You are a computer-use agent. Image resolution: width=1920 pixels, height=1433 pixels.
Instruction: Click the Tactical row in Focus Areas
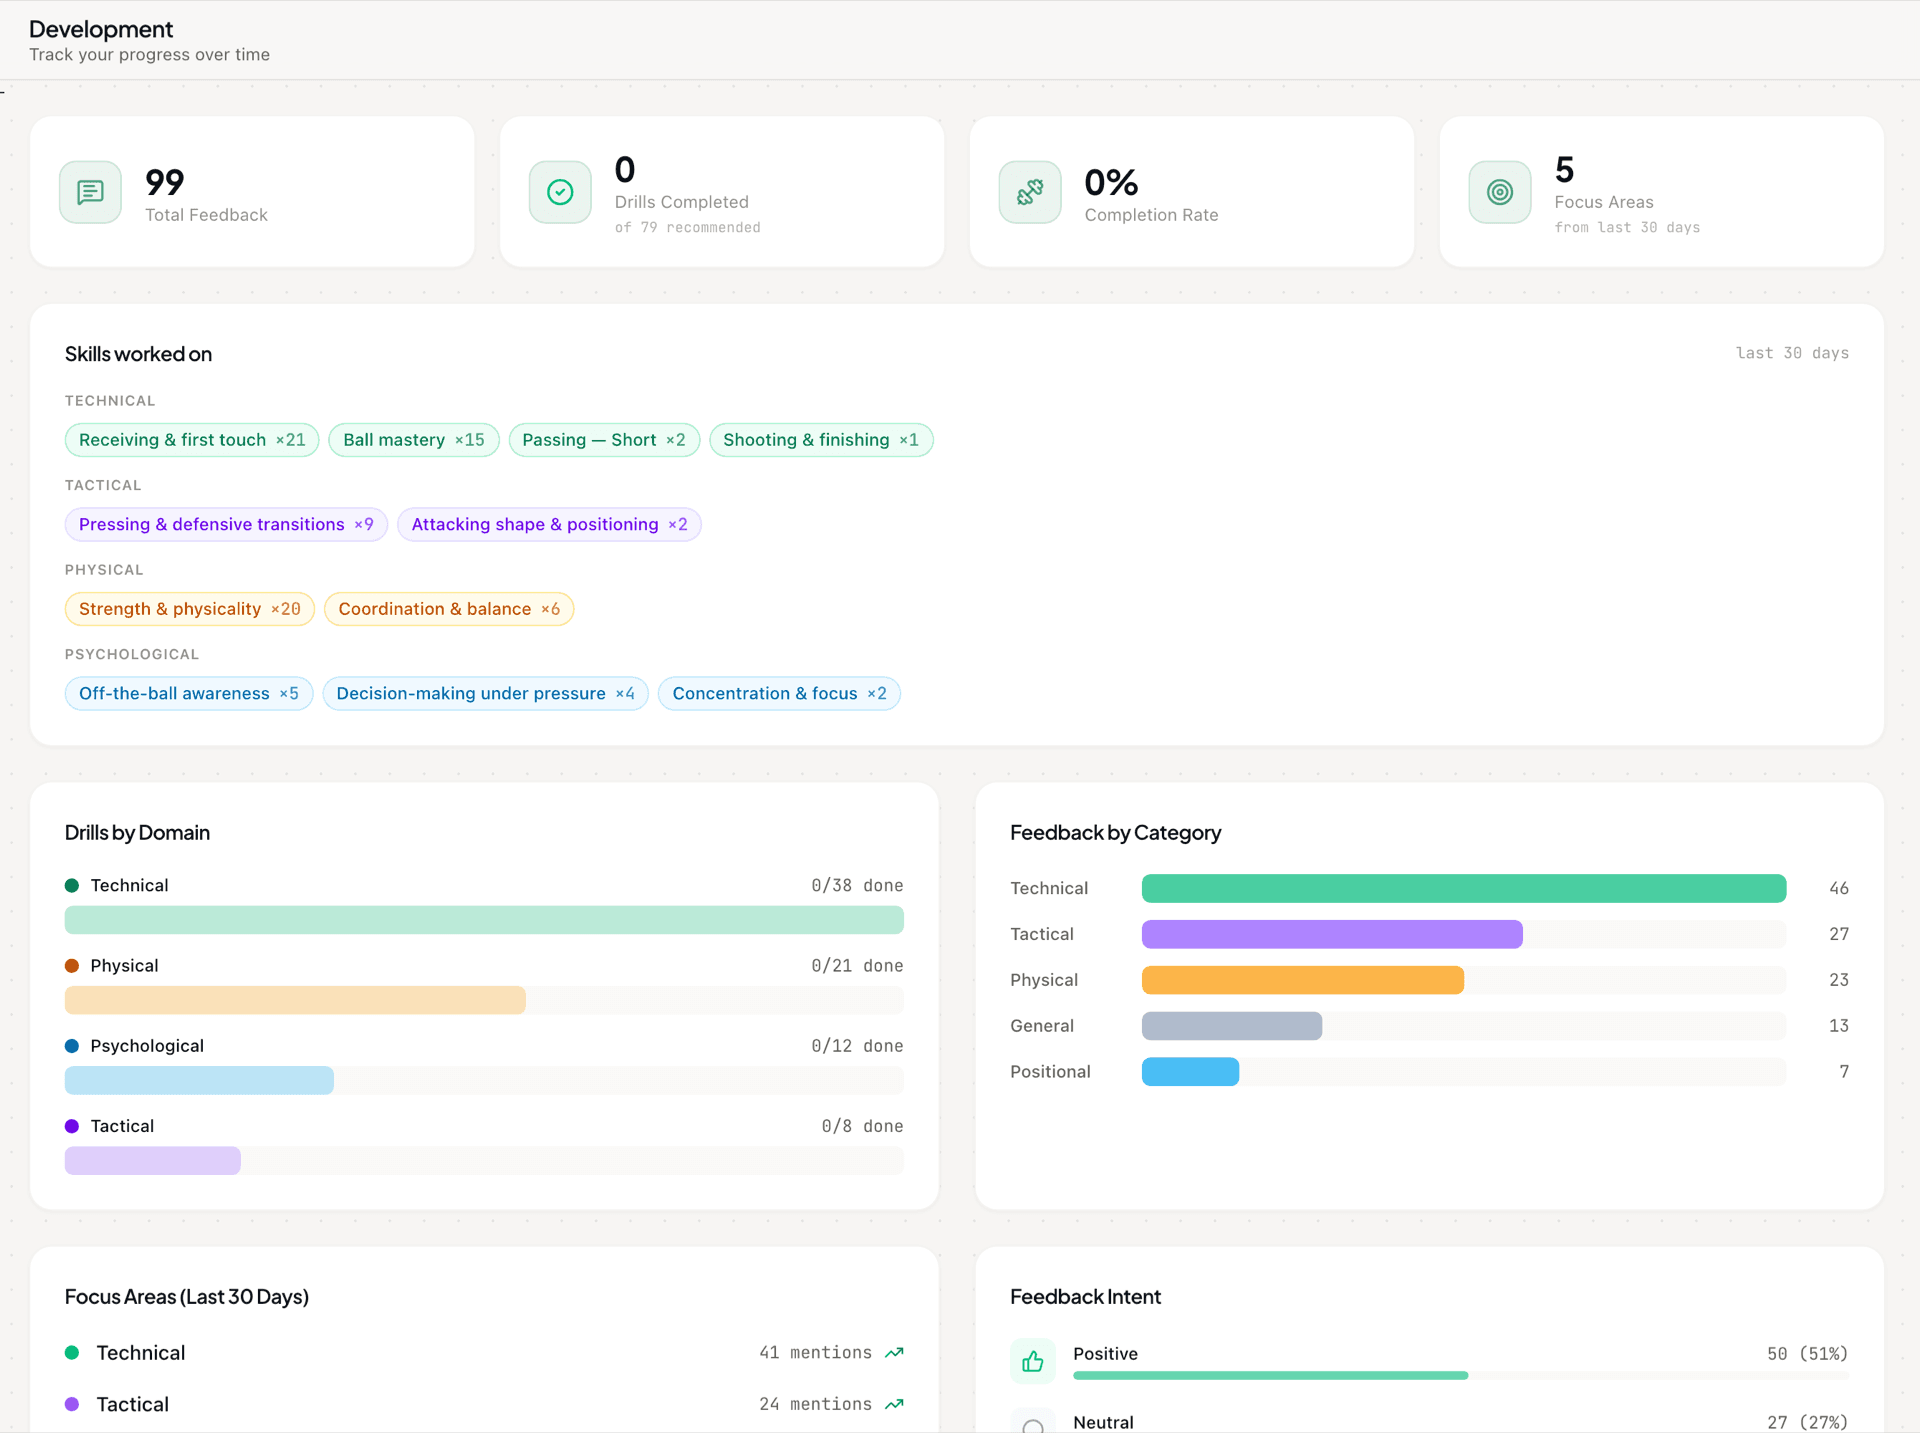pyautogui.click(x=484, y=1404)
